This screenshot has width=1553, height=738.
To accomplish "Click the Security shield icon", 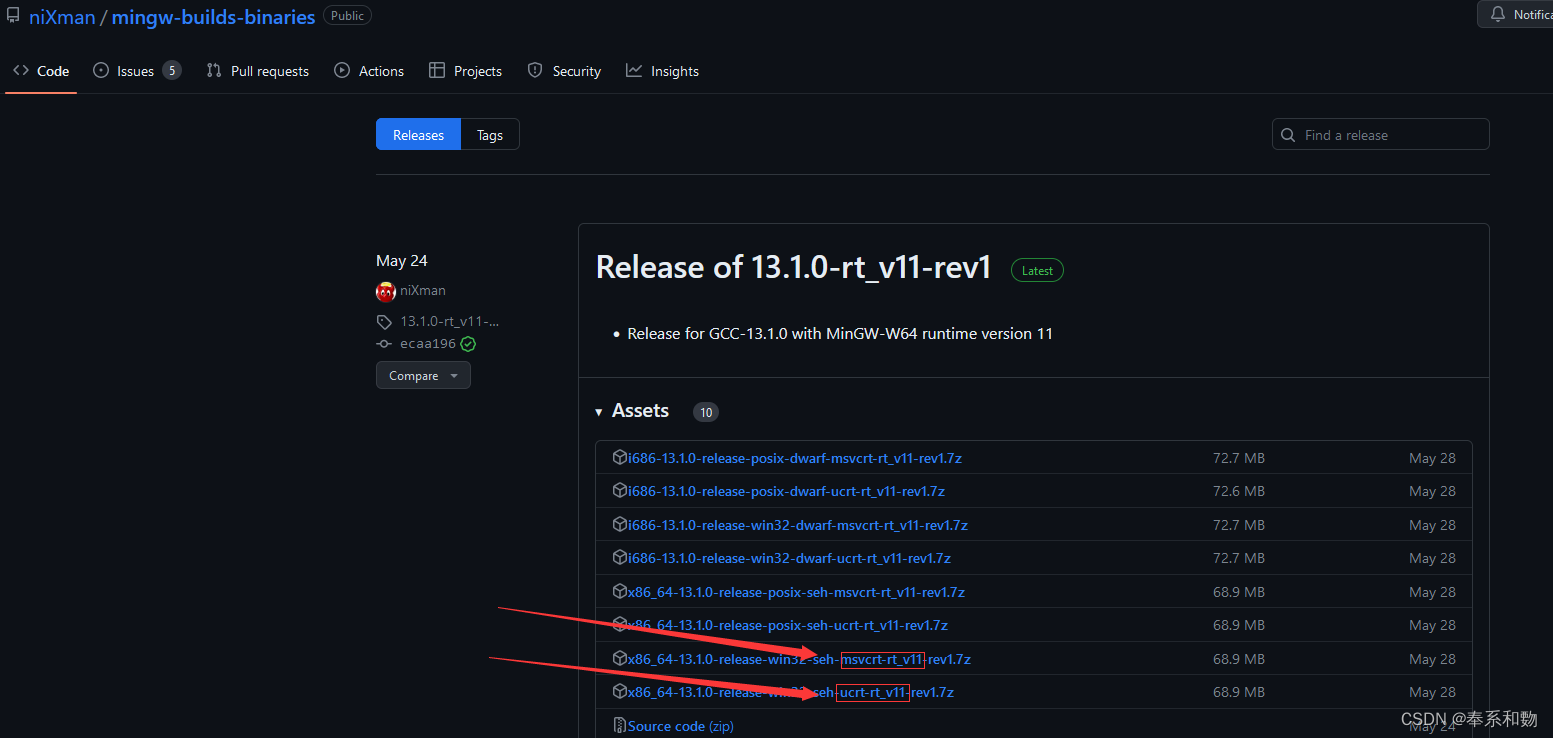I will click(x=535, y=70).
